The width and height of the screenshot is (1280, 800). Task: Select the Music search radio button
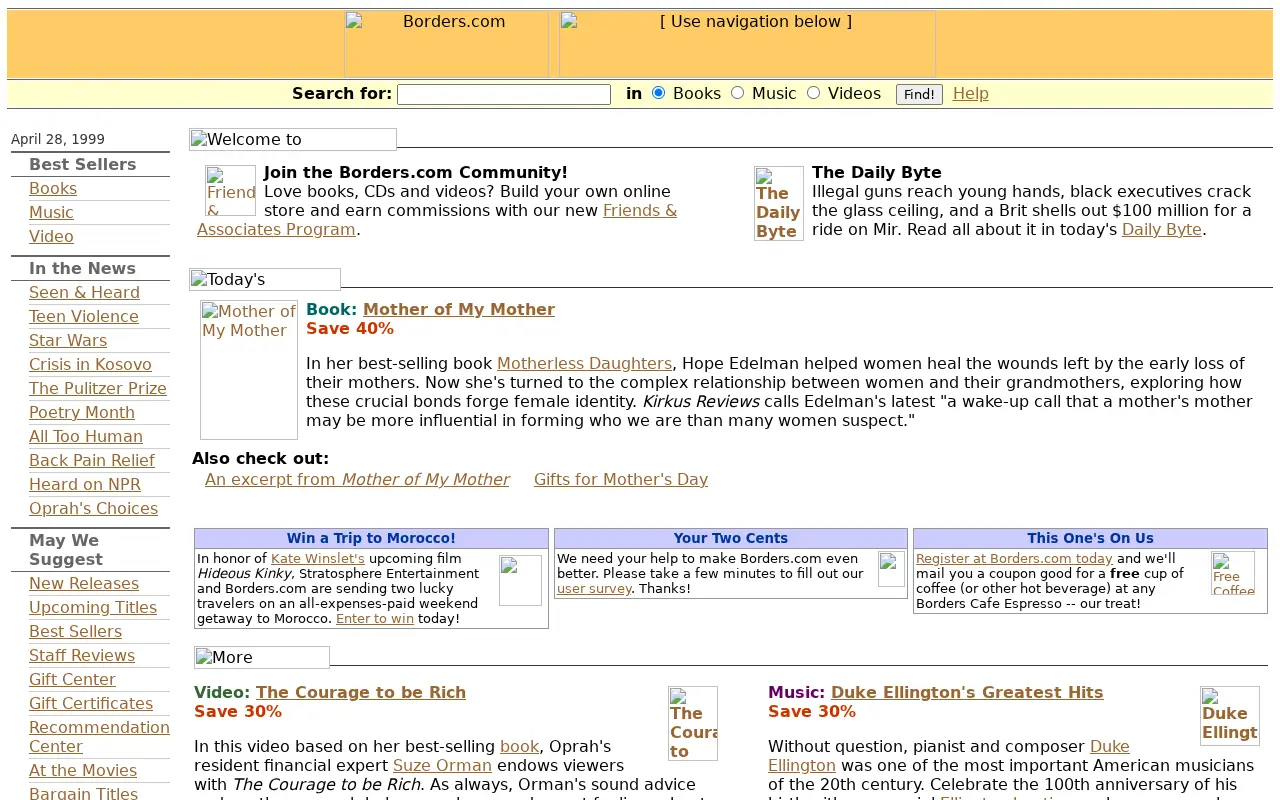737,93
